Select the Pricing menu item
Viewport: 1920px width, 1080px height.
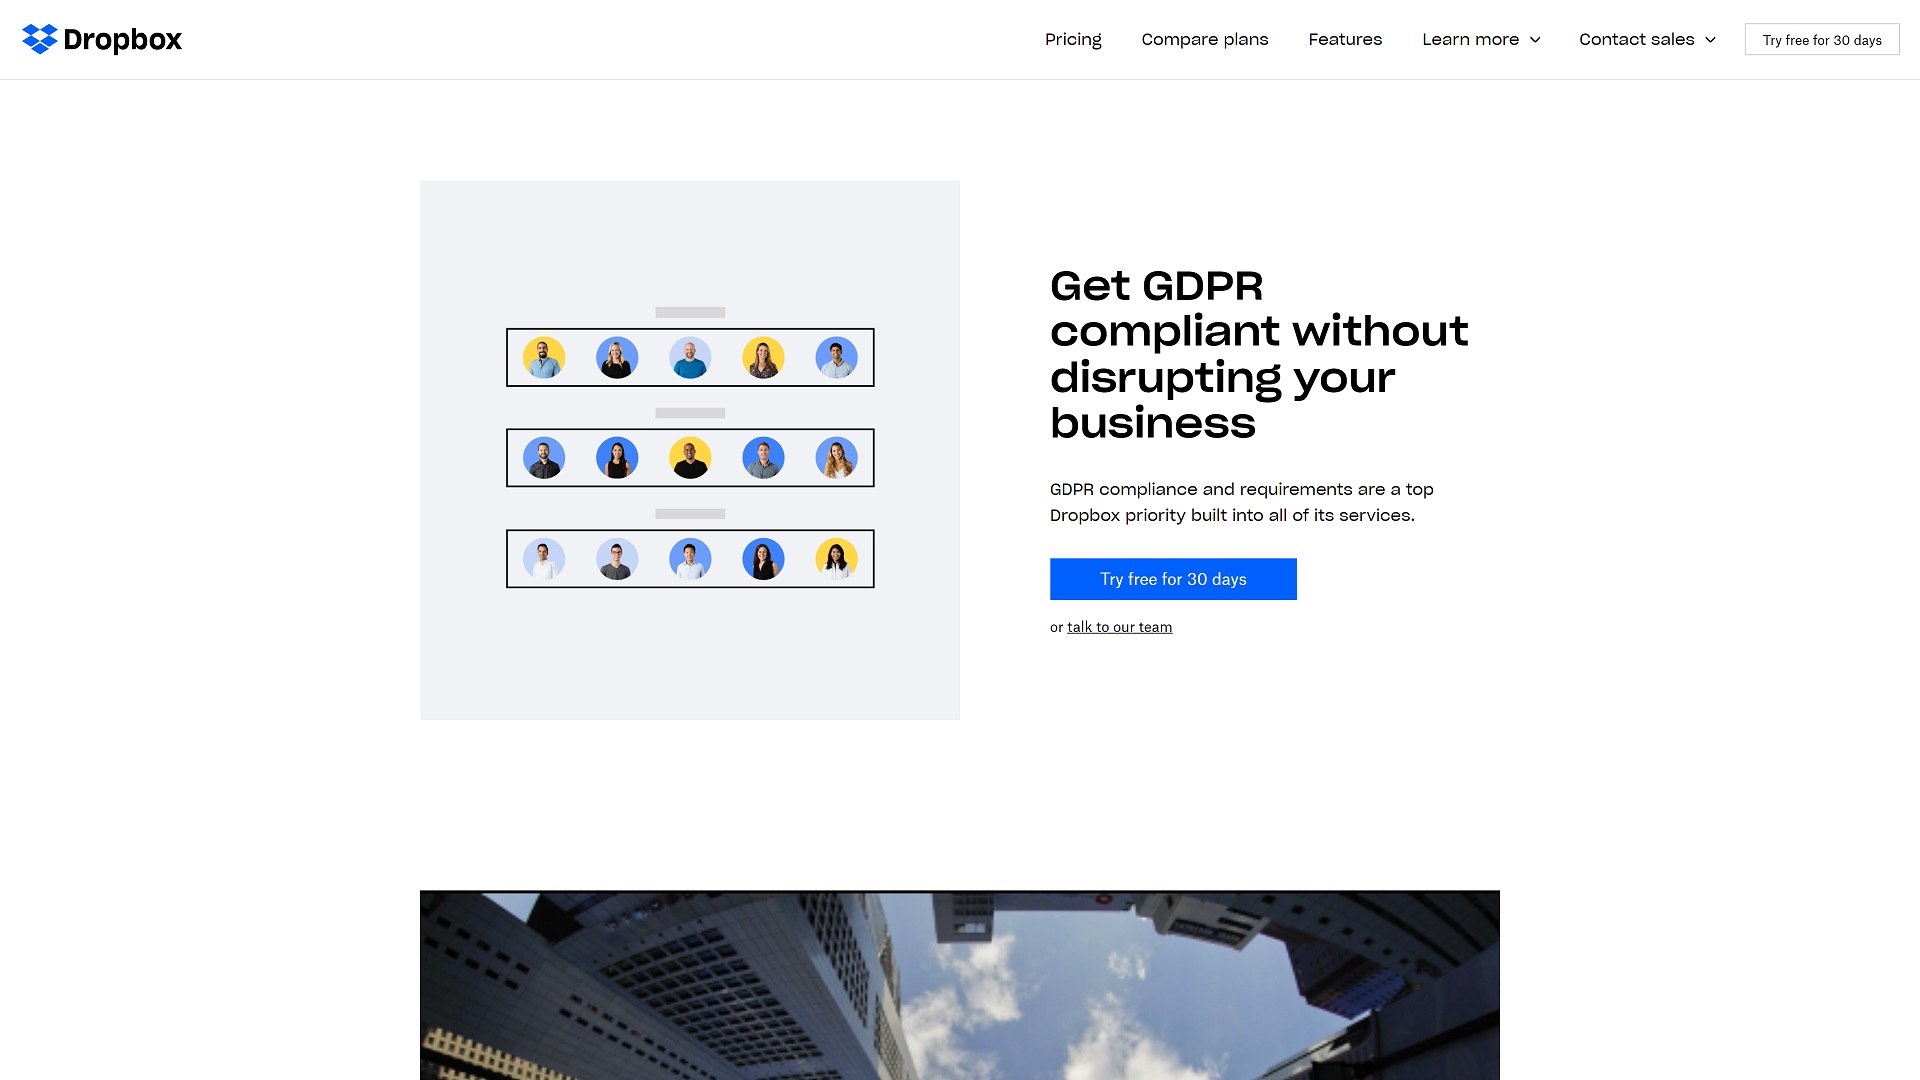tap(1072, 40)
